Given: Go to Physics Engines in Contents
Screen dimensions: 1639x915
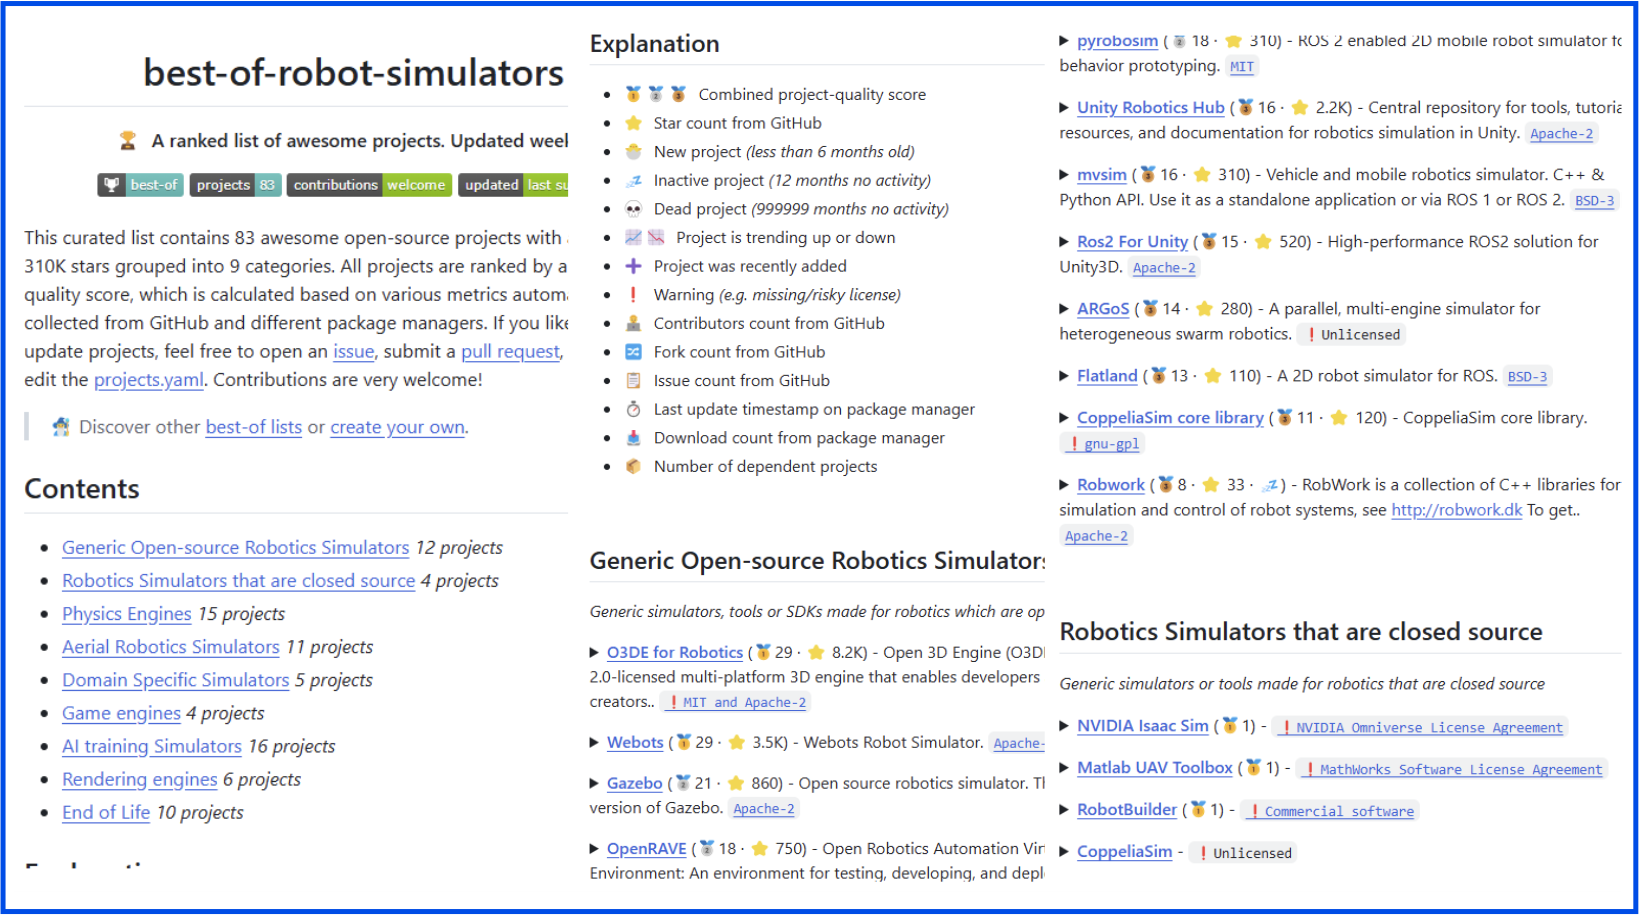Looking at the screenshot, I should (x=126, y=614).
